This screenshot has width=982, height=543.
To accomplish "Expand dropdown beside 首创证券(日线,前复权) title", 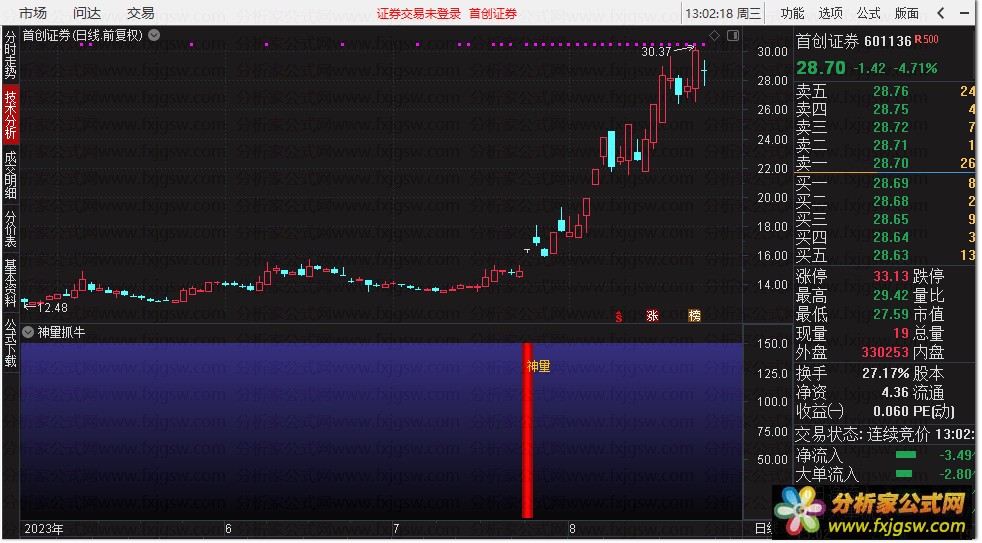I will pos(154,36).
